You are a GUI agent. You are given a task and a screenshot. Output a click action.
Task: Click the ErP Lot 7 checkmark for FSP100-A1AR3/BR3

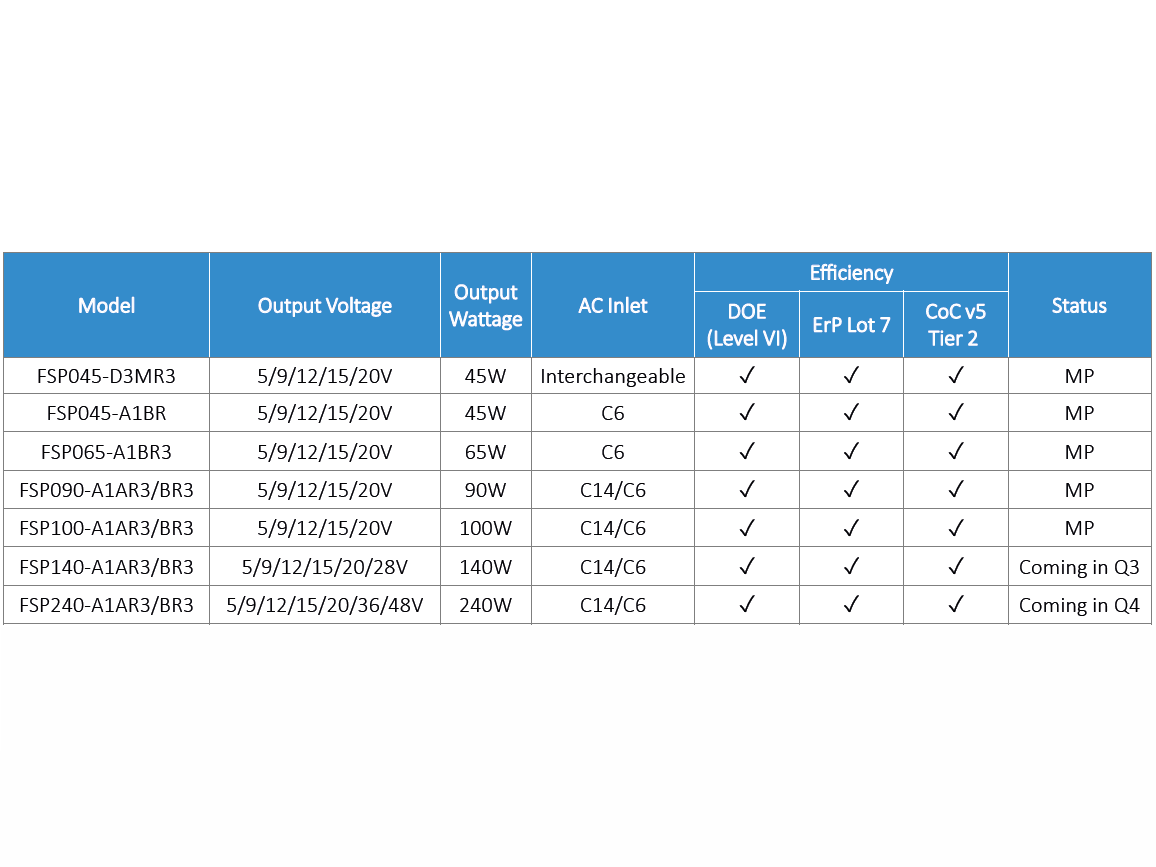click(851, 528)
